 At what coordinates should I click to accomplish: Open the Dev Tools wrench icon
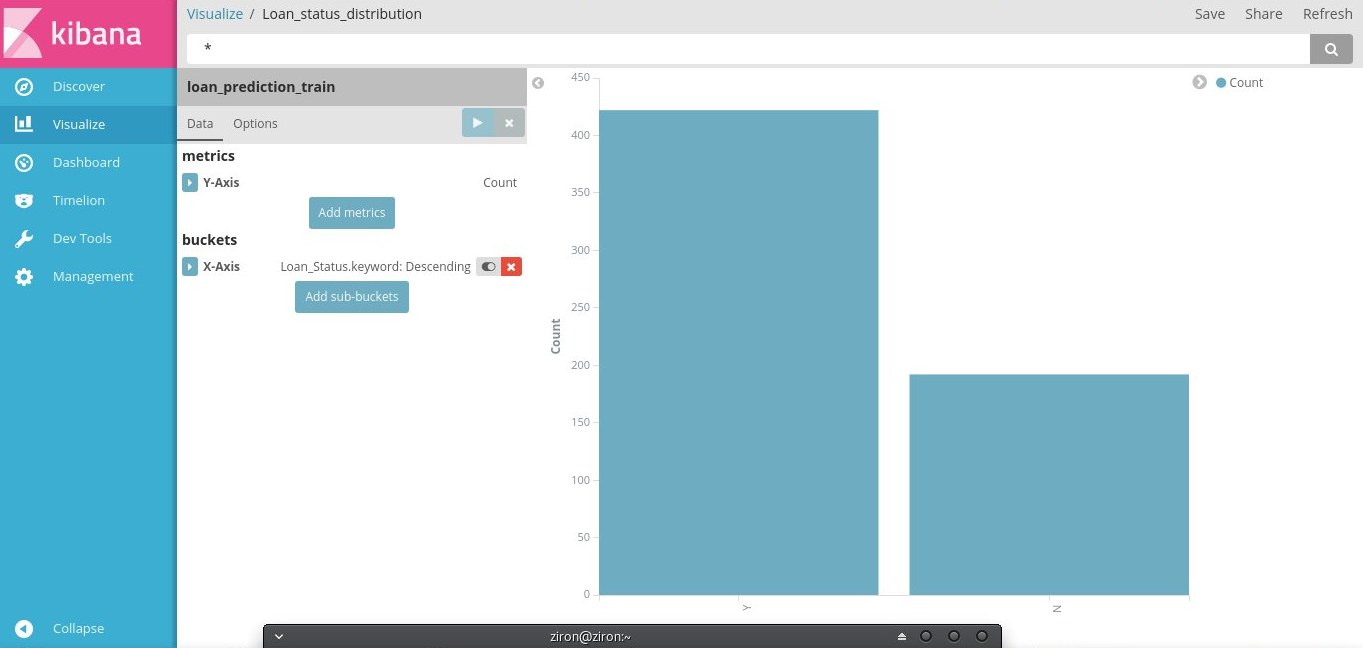tap(24, 239)
